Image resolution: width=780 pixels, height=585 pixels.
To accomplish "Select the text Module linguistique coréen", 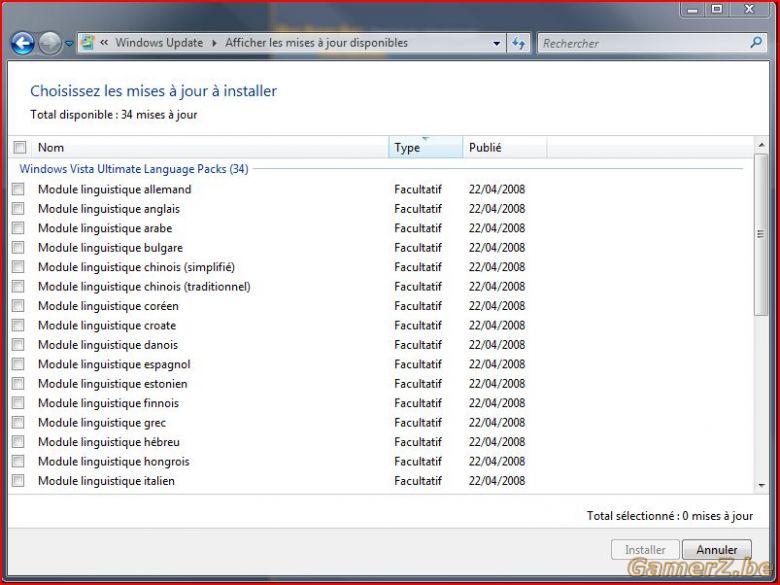I will click(108, 306).
